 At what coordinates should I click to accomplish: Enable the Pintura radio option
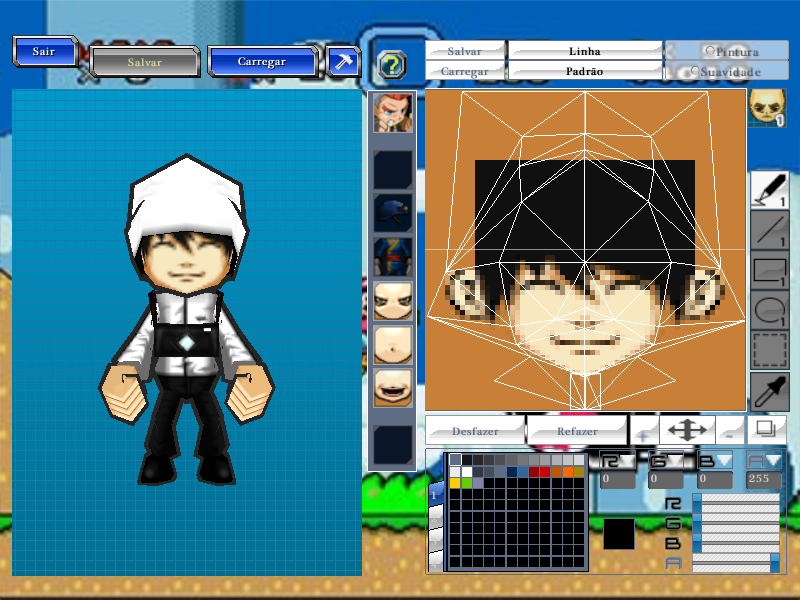(x=710, y=51)
